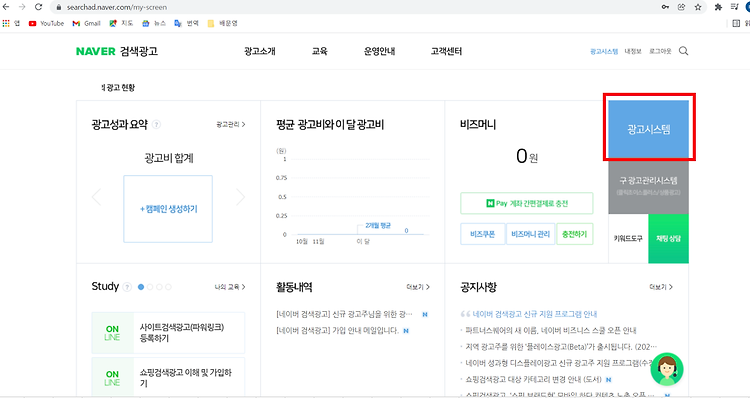The height and width of the screenshot is (398, 750).
Task: Open the 교육 menu
Action: 320,51
